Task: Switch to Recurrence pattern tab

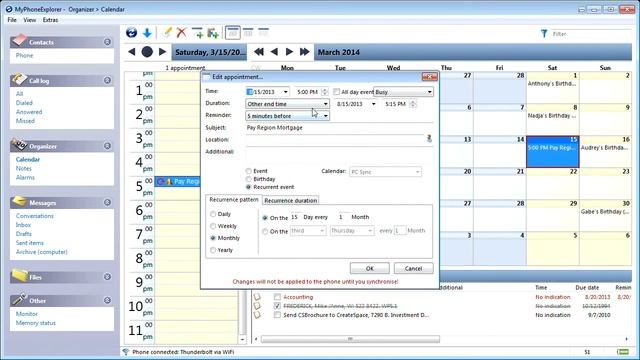Action: pos(233,200)
